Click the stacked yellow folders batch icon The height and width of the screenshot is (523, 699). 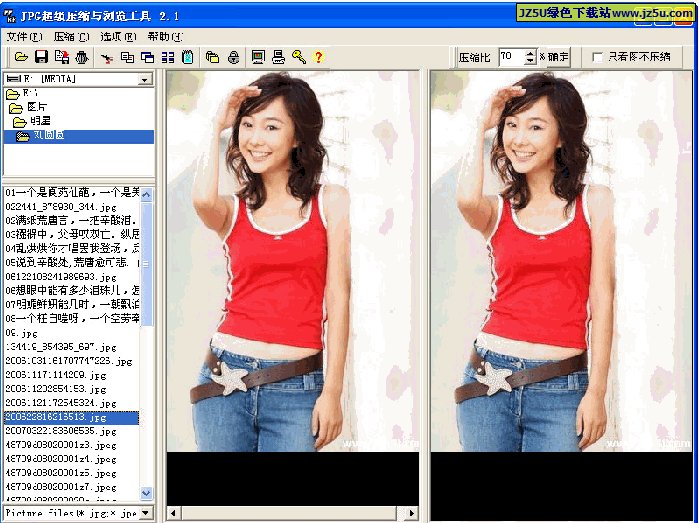212,57
